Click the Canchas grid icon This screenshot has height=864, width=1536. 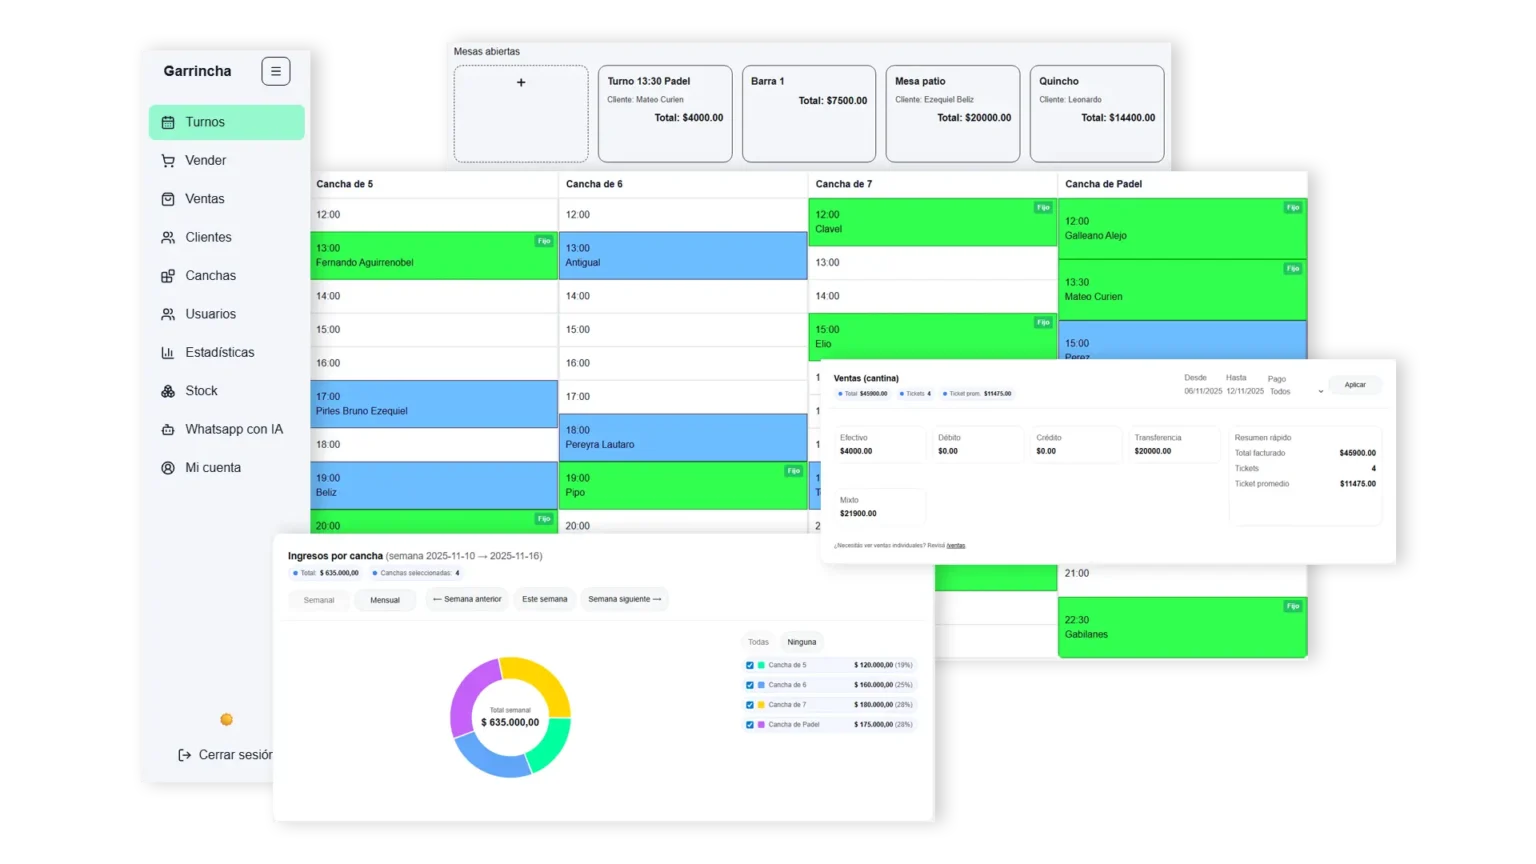[x=168, y=276]
